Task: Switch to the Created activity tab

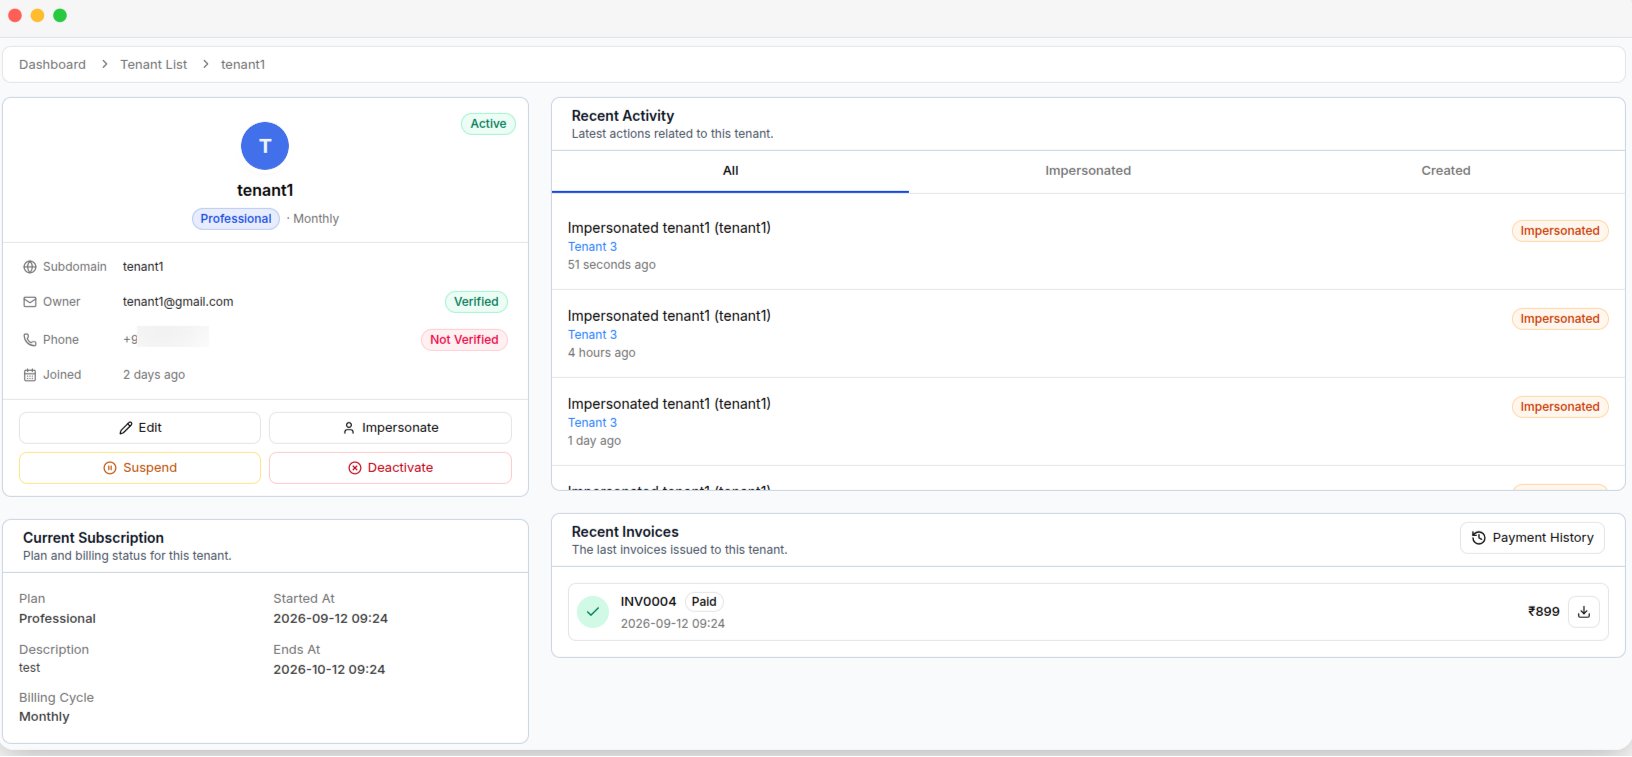Action: click(x=1446, y=171)
